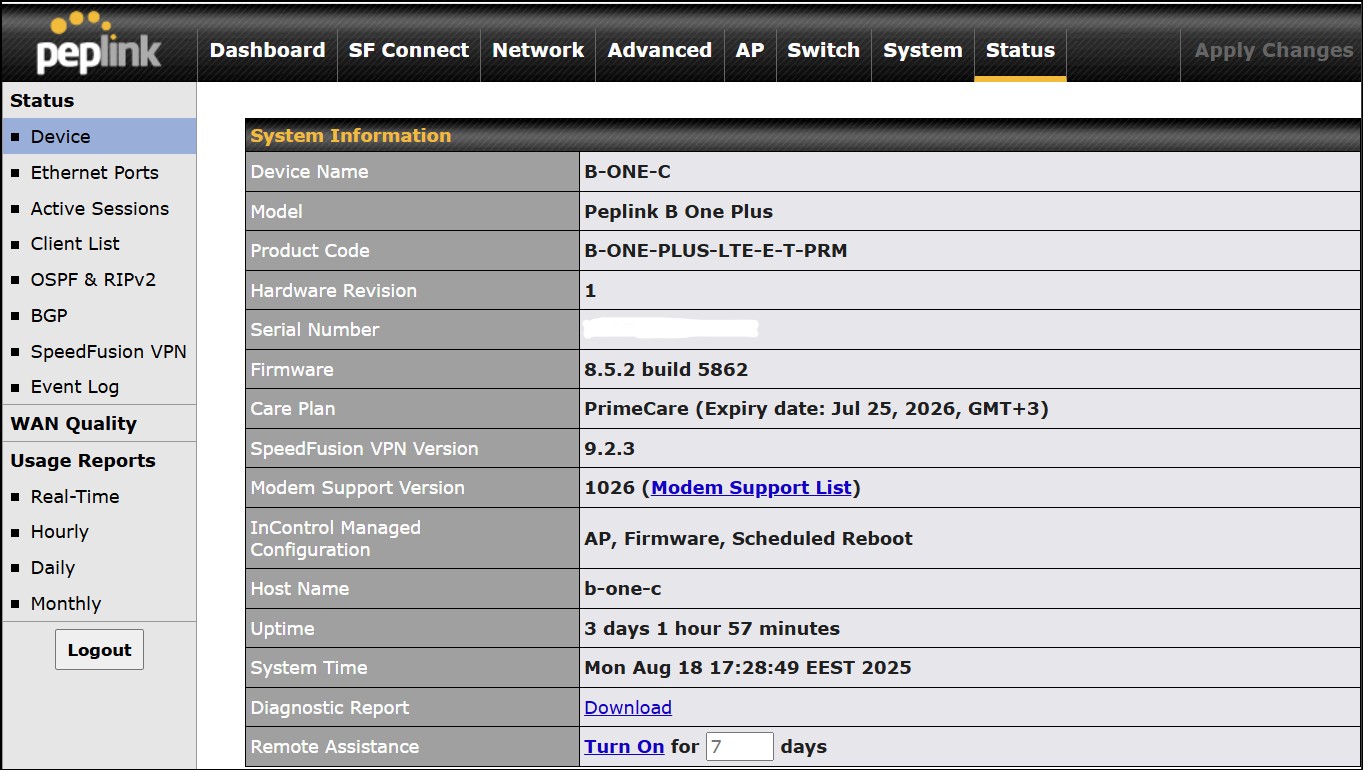Open OSPF & RIPv2 status
This screenshot has width=1363, height=770.
[x=94, y=280]
